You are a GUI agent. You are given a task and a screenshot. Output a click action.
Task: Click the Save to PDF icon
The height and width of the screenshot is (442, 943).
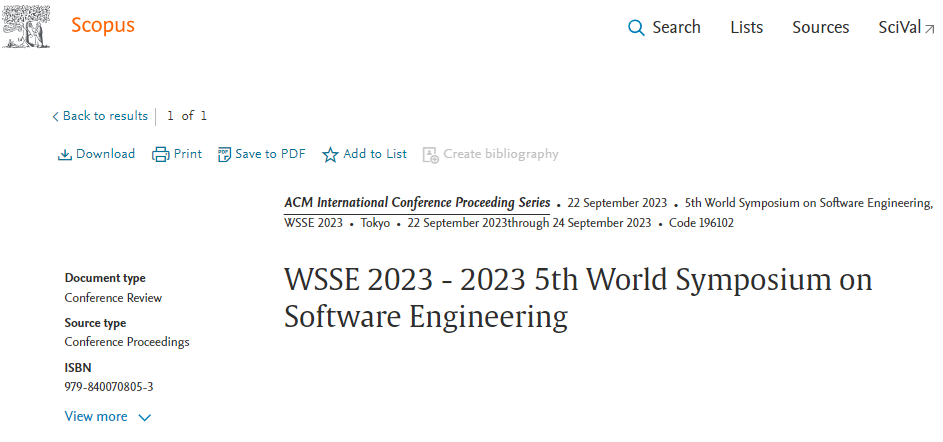(x=224, y=154)
